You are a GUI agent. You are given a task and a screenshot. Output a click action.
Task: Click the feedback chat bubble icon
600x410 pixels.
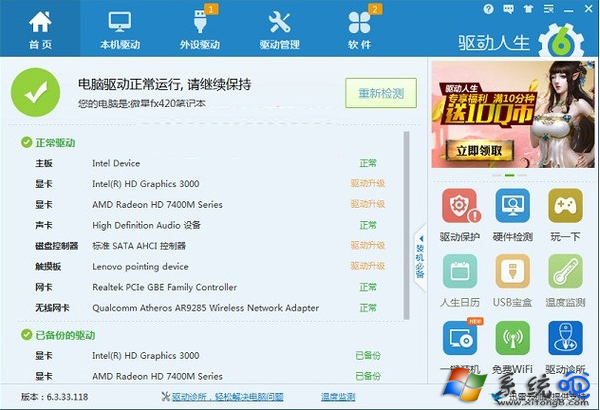tap(508, 9)
